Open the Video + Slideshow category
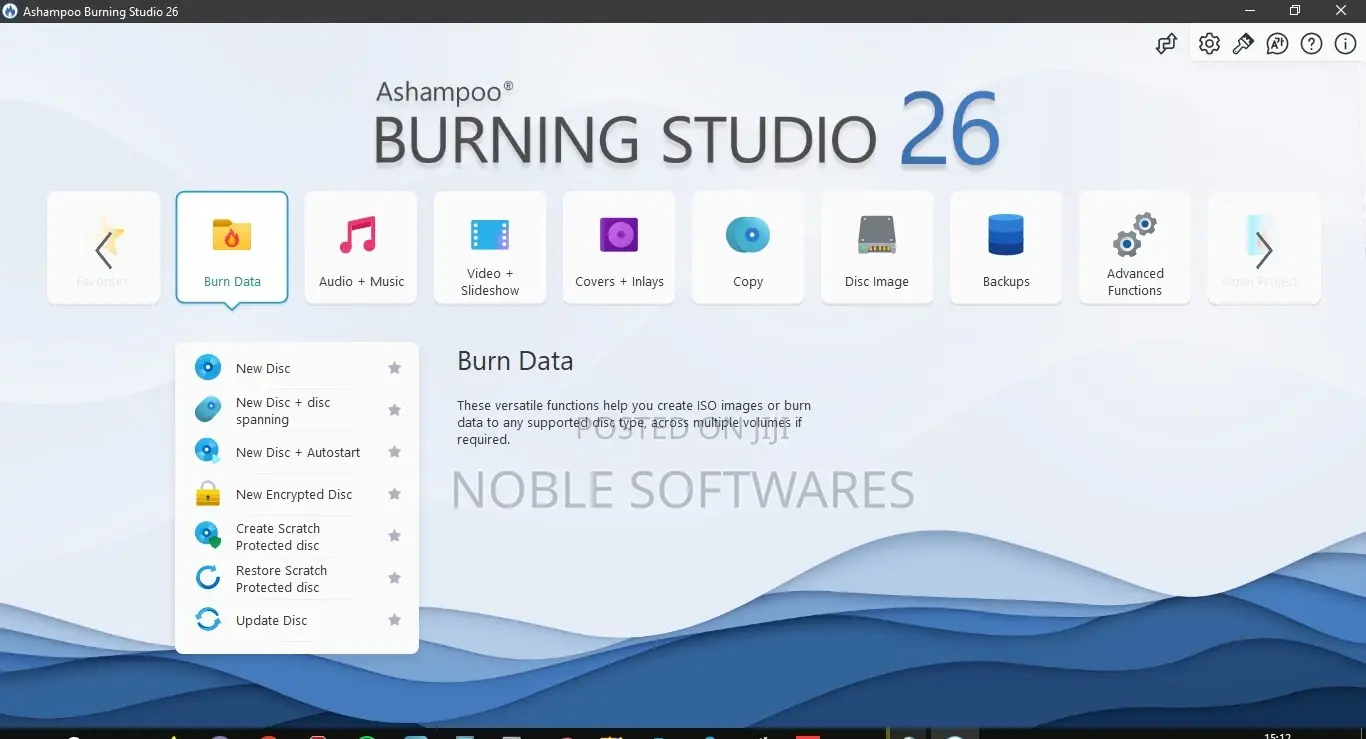Viewport: 1366px width, 739px height. tap(490, 247)
